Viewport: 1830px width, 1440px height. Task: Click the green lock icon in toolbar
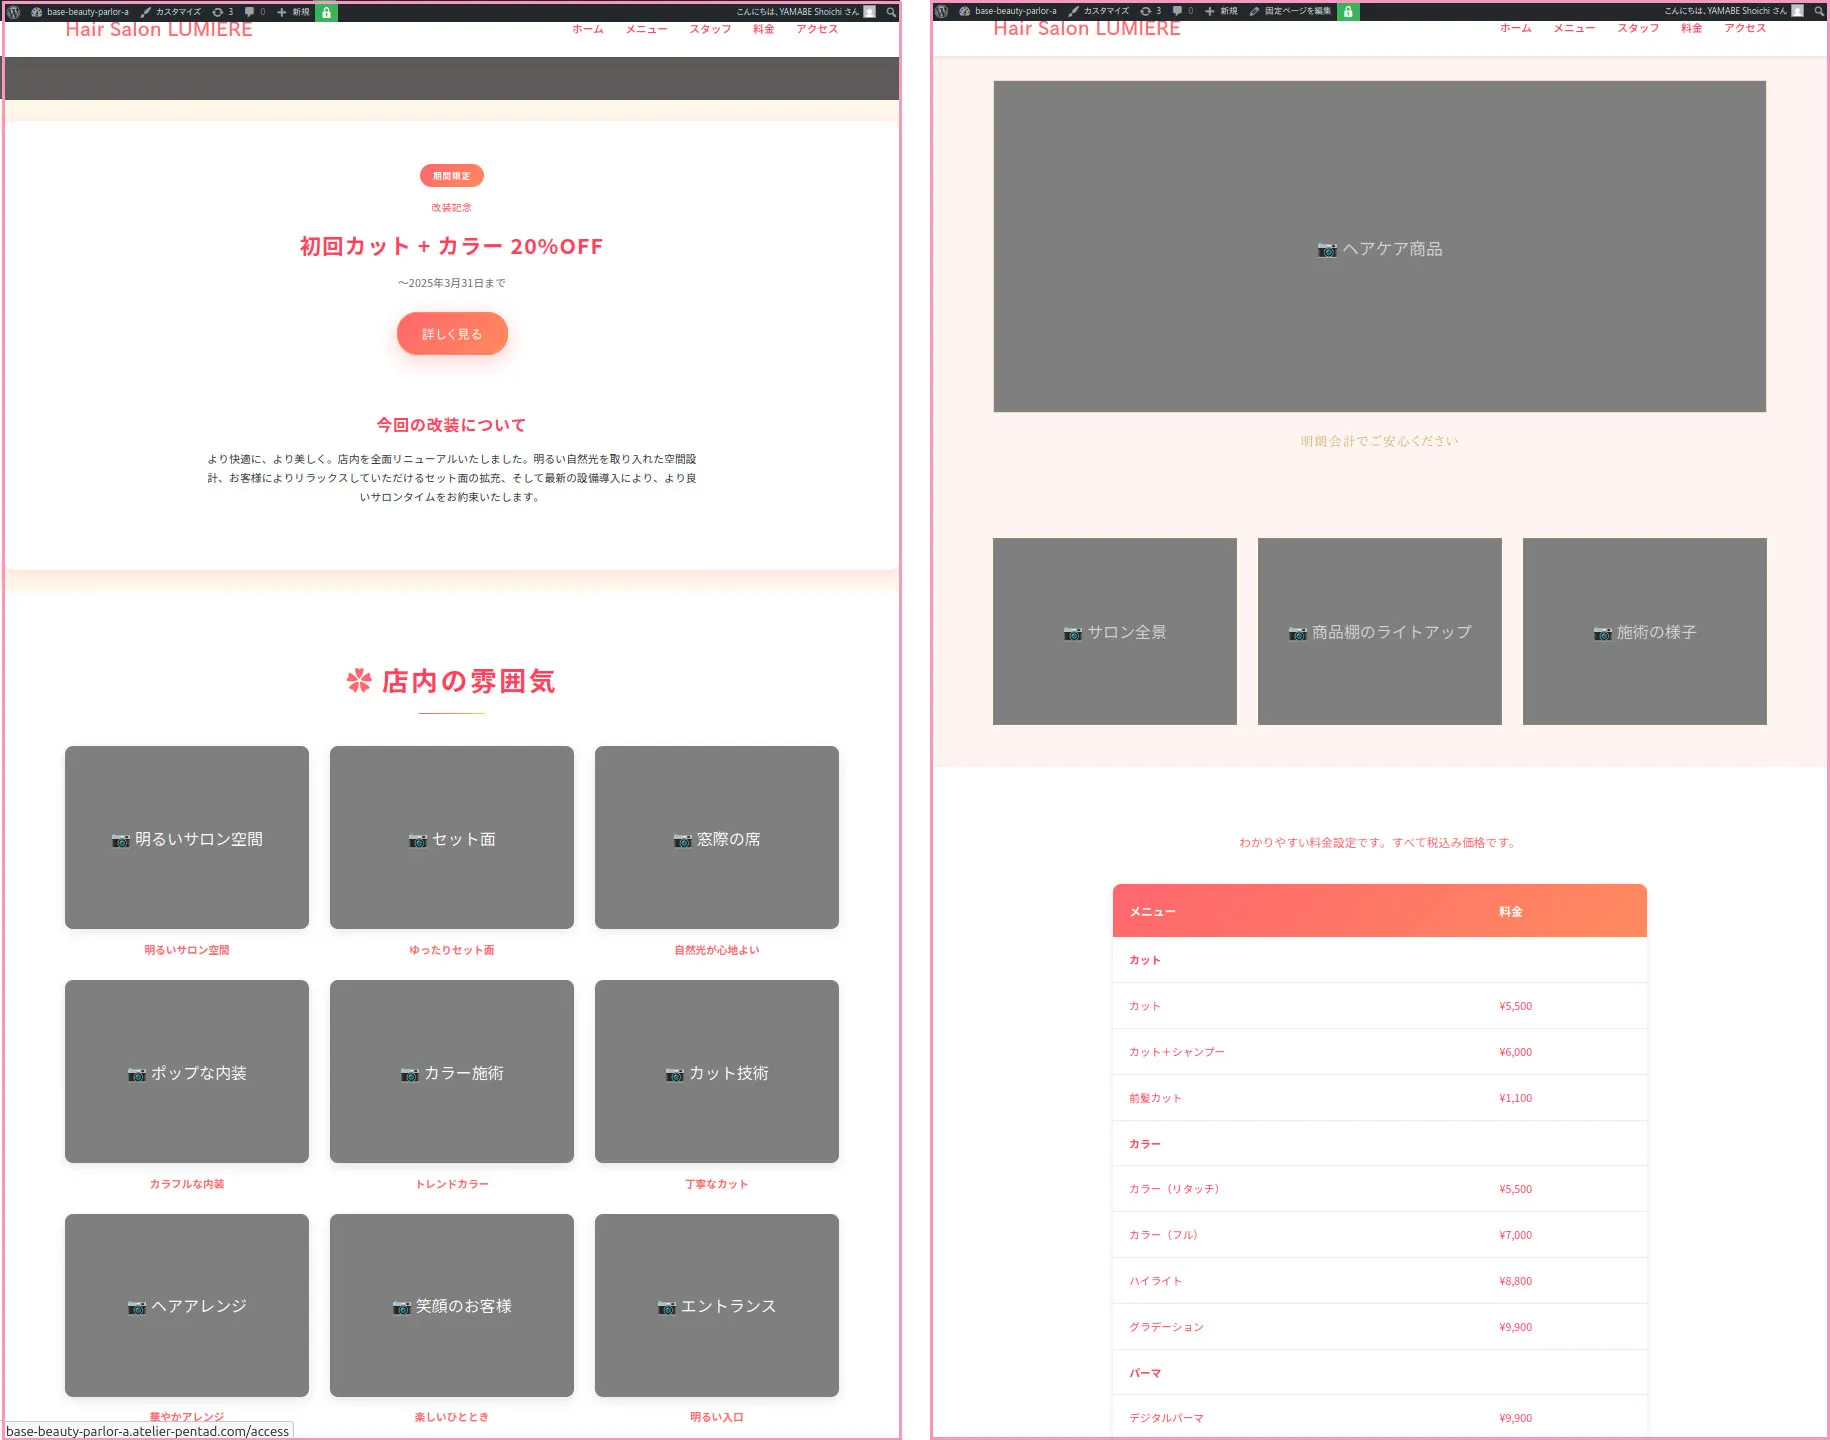[x=325, y=11]
